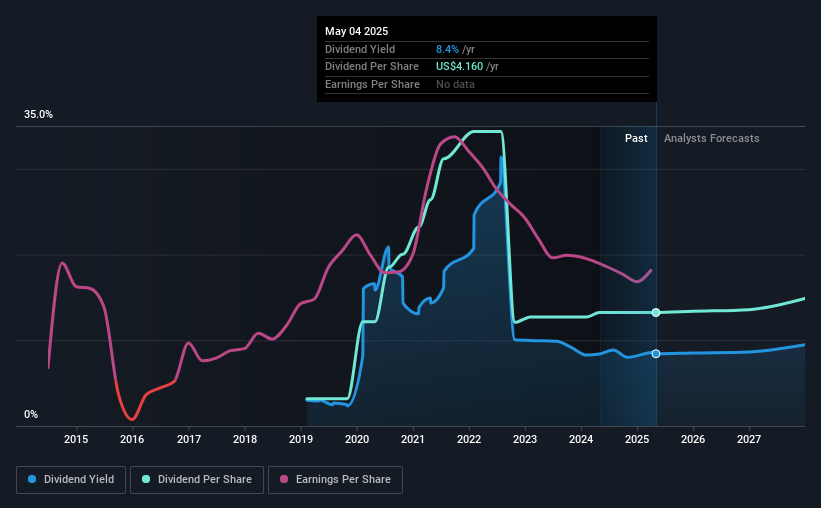Toggle the Dividend Per Share legend button
This screenshot has height=508, width=821.
tap(197, 480)
